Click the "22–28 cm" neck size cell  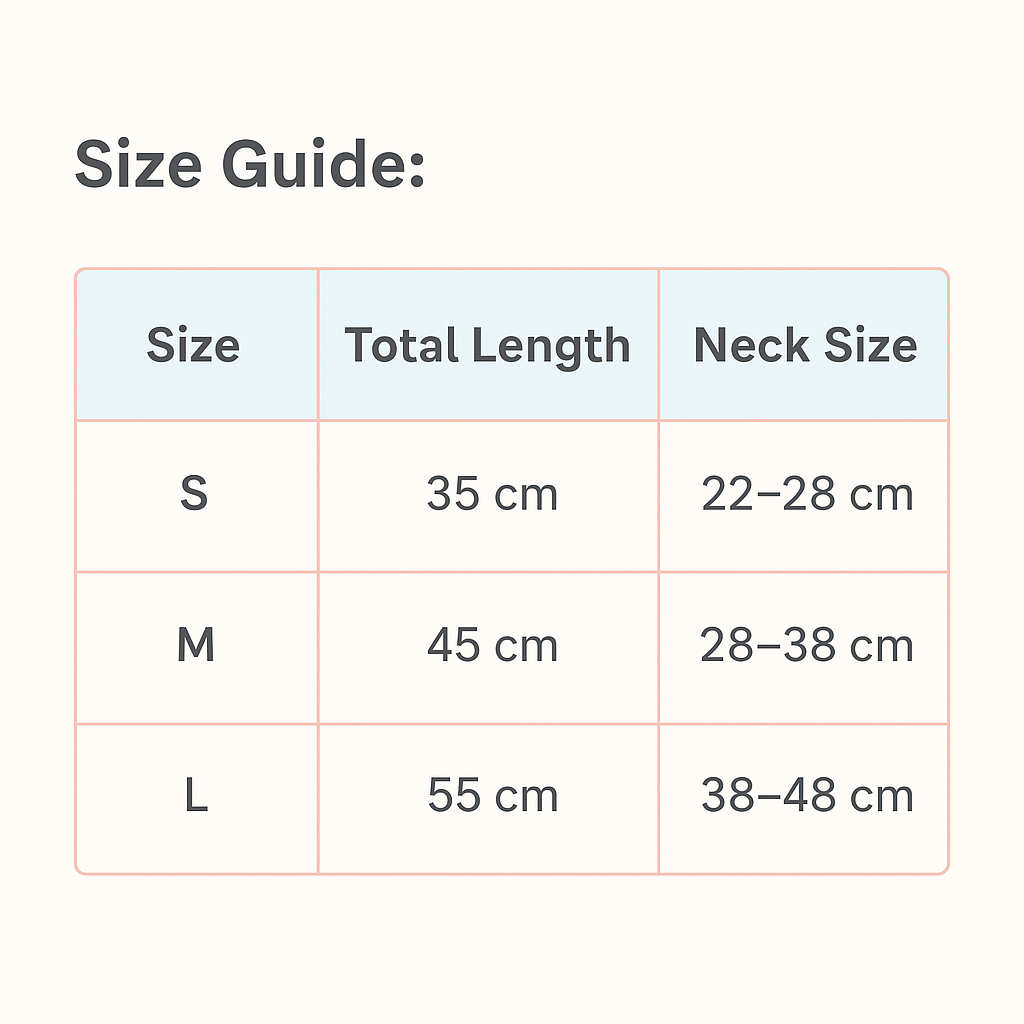tap(807, 495)
